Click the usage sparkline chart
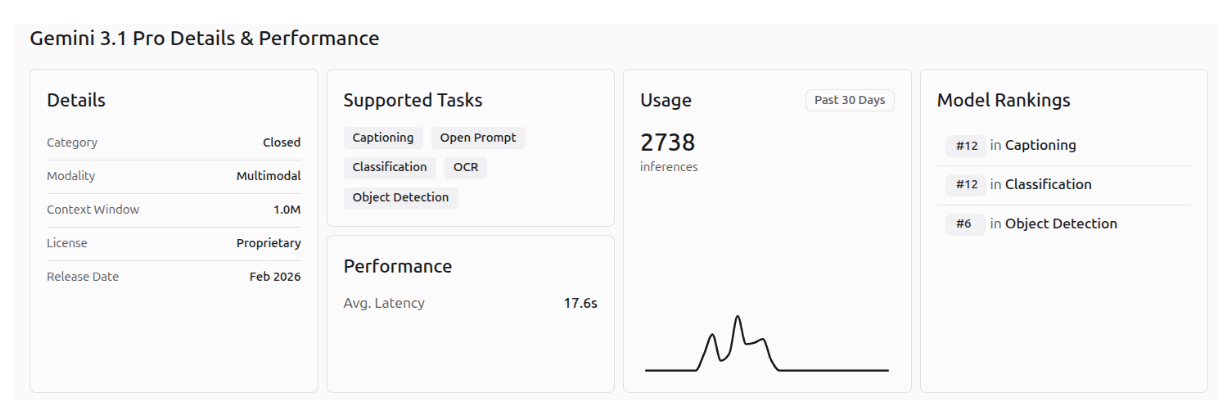1228x400 pixels. coord(767,343)
